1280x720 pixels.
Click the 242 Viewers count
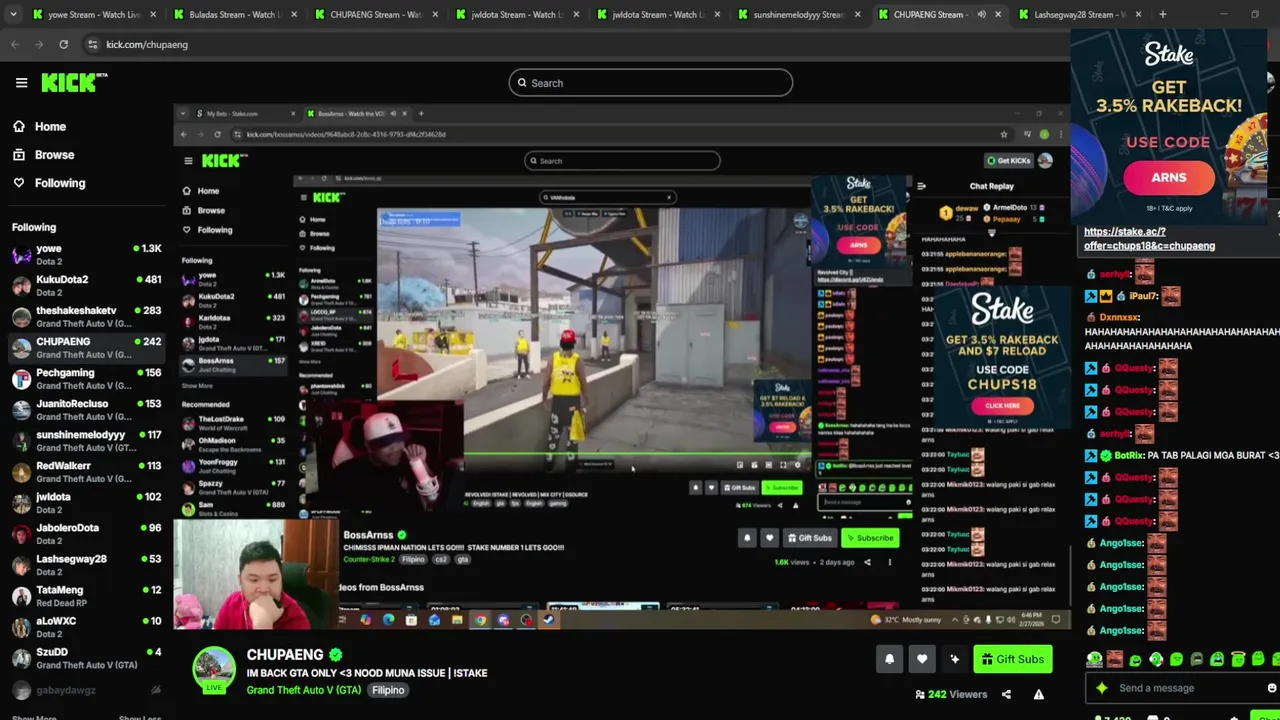950,694
